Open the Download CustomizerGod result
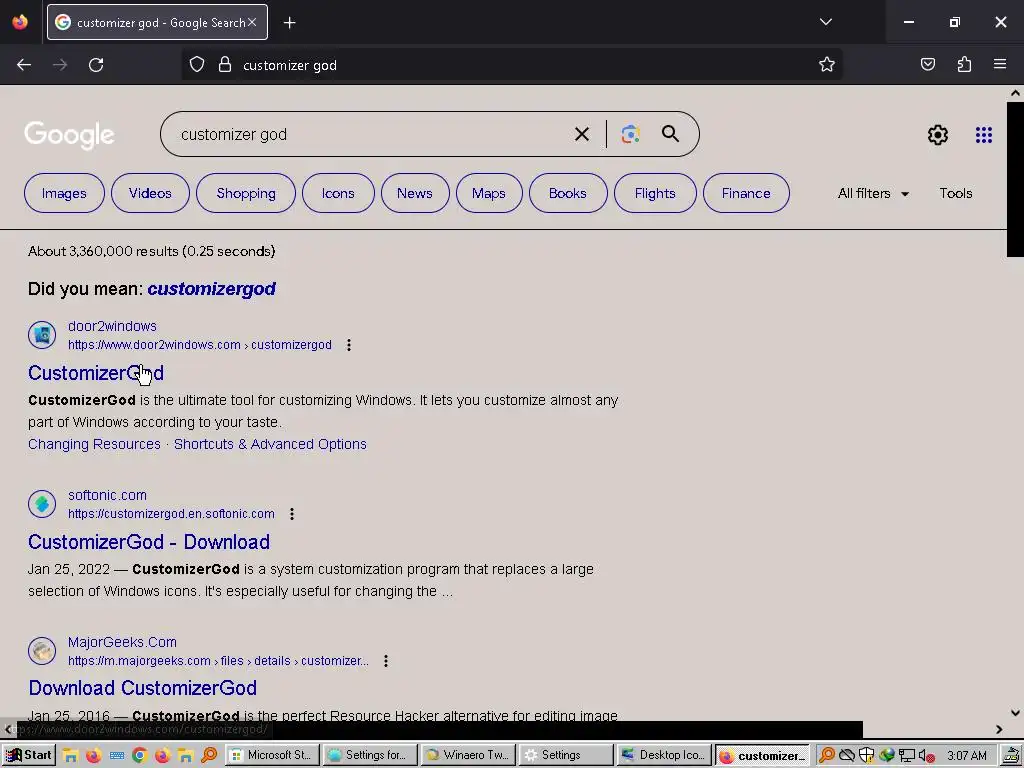This screenshot has width=1024, height=768. tap(142, 688)
